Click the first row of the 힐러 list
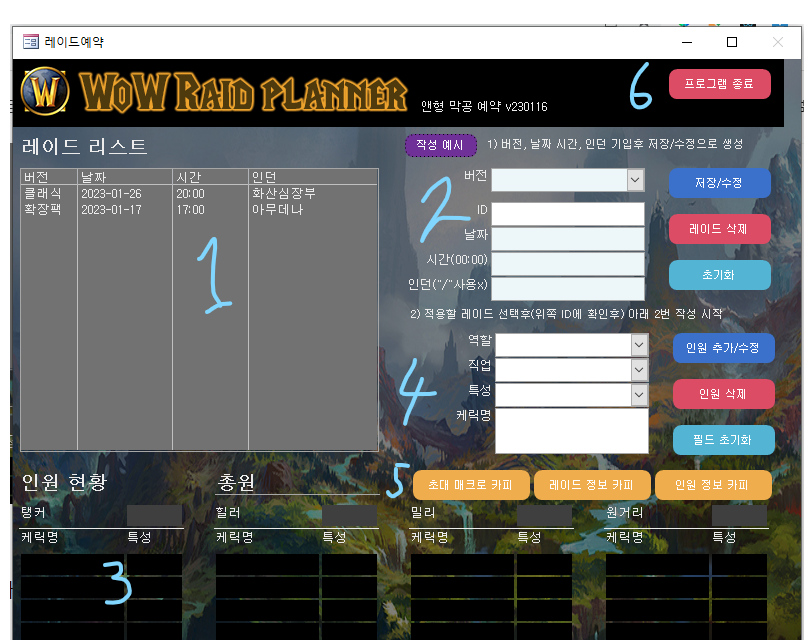The image size is (810, 640). tap(297, 565)
